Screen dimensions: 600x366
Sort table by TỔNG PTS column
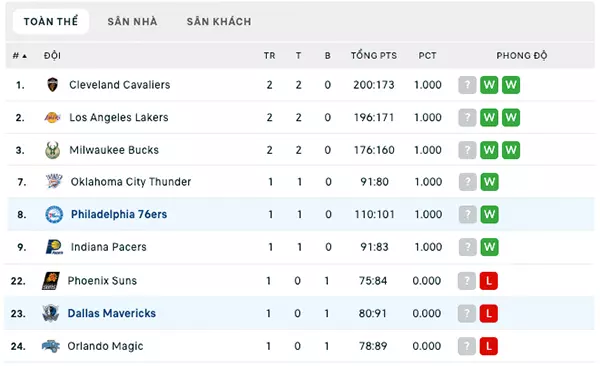pyautogui.click(x=373, y=56)
